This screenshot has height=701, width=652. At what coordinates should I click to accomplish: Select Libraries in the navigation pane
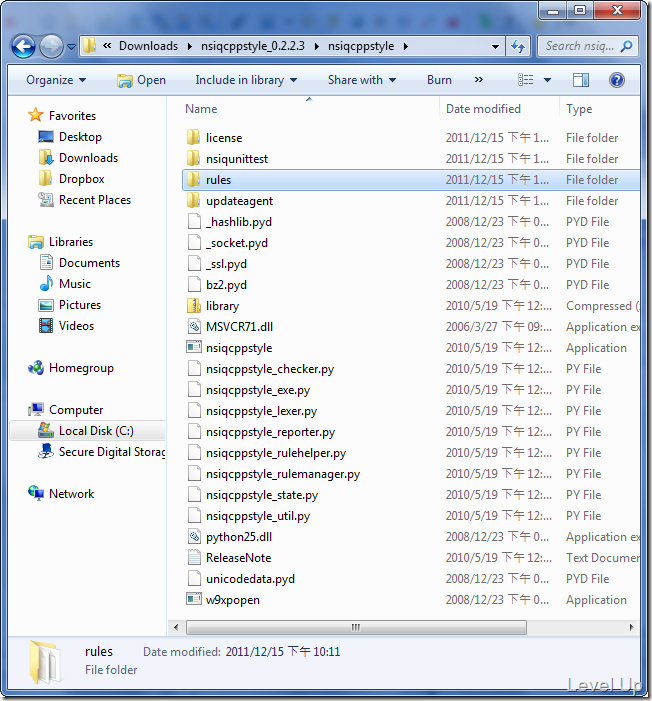pyautogui.click(x=60, y=242)
